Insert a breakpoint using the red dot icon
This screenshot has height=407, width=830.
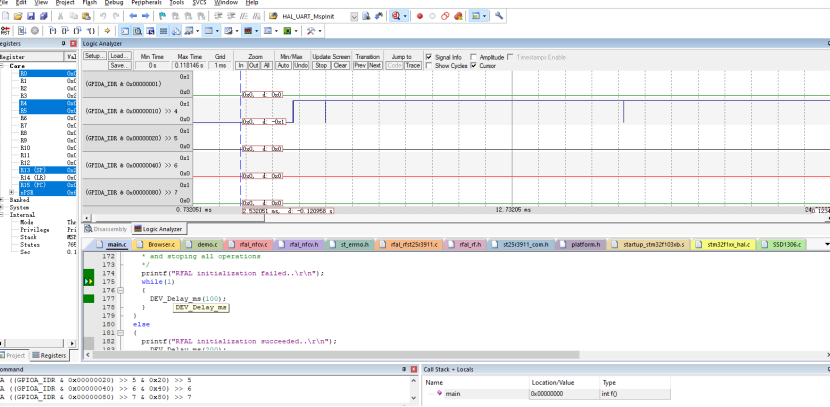pos(420,16)
